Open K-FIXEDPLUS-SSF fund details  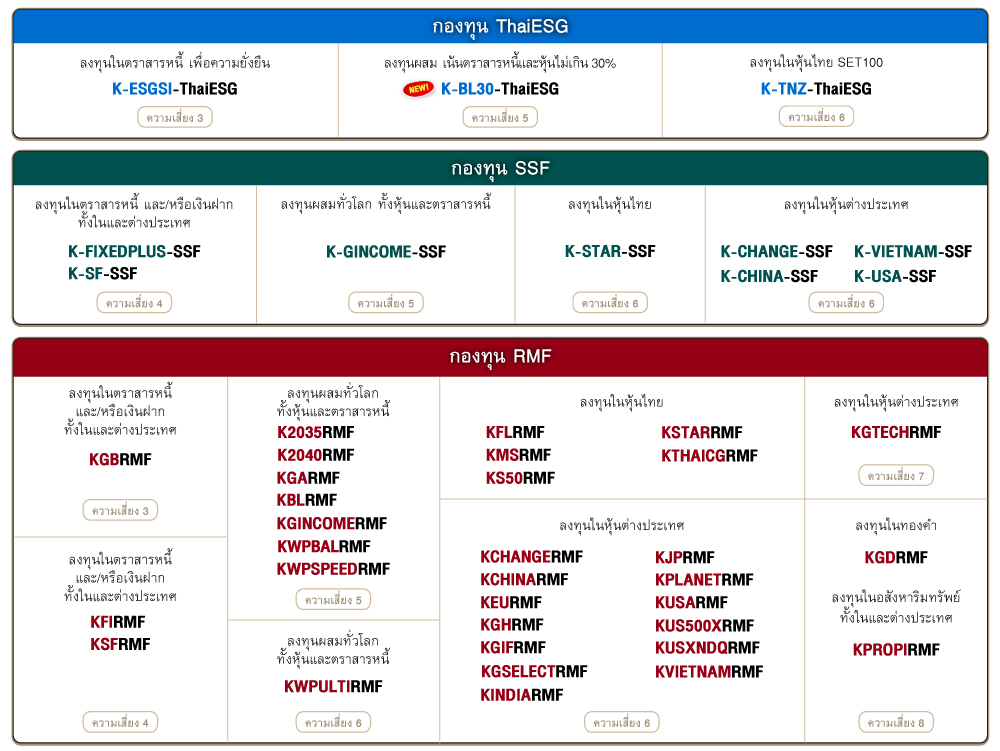(134, 251)
